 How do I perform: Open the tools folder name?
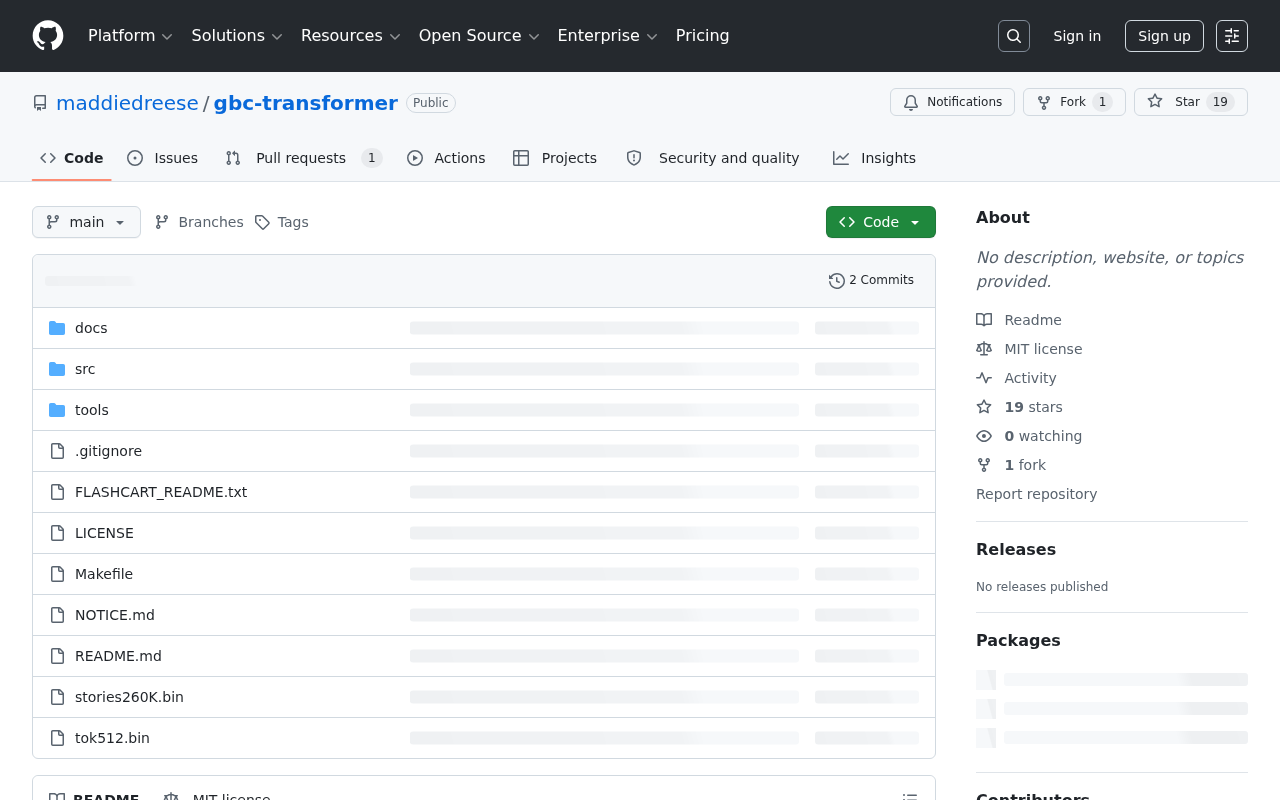click(92, 410)
